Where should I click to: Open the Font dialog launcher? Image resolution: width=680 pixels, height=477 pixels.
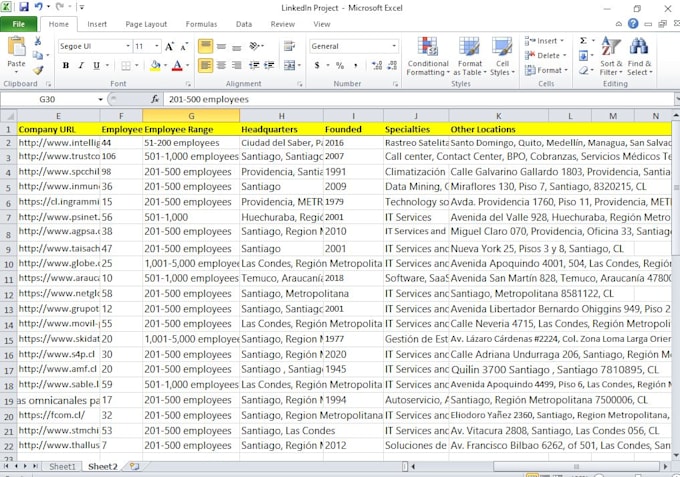188,84
